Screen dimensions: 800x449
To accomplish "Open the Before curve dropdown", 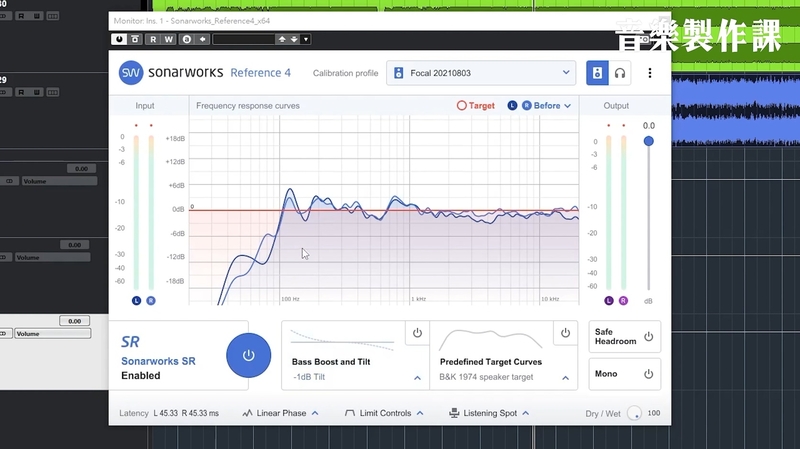I will (552, 106).
